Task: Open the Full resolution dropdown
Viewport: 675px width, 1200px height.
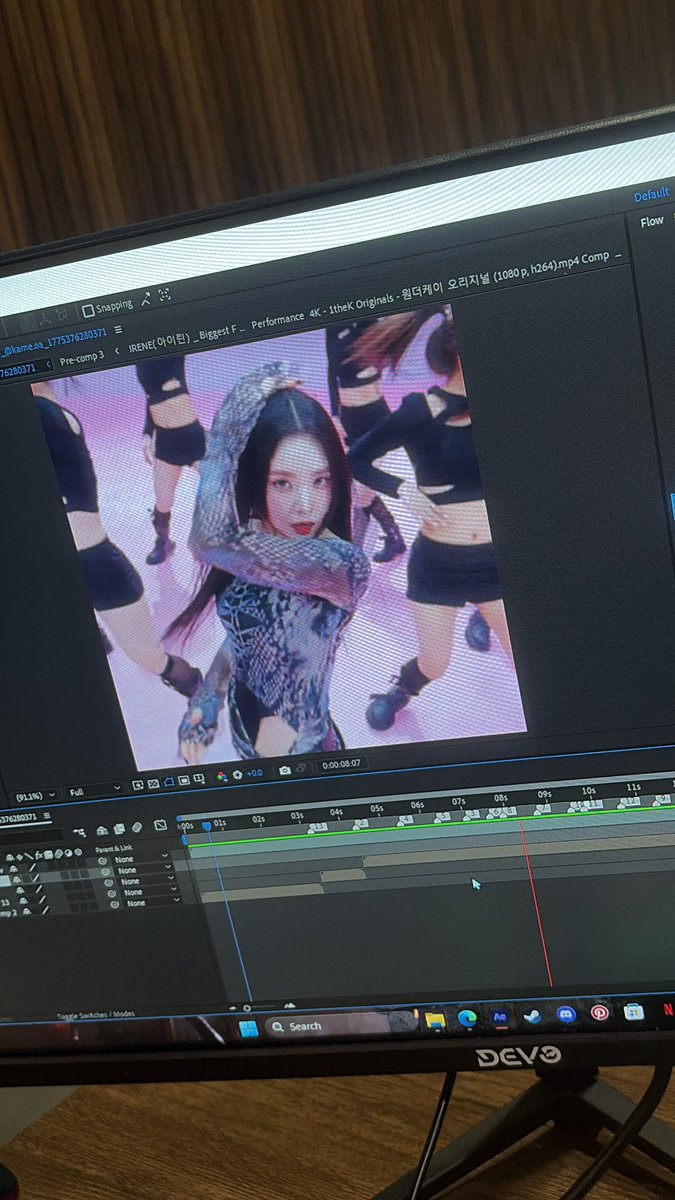Action: coord(95,790)
